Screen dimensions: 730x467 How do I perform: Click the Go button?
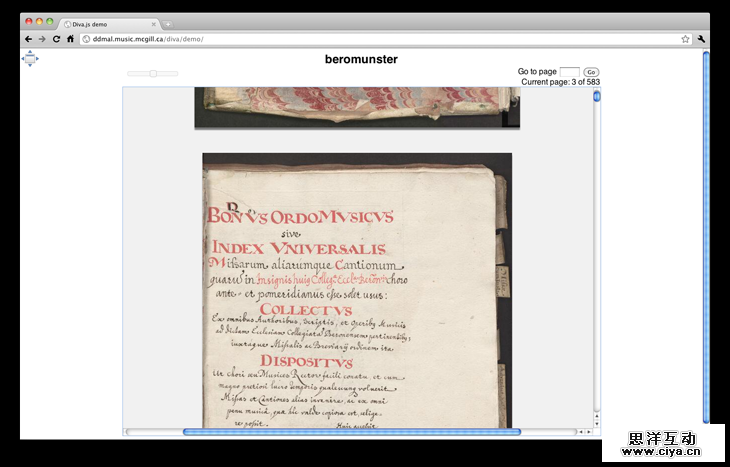click(591, 72)
